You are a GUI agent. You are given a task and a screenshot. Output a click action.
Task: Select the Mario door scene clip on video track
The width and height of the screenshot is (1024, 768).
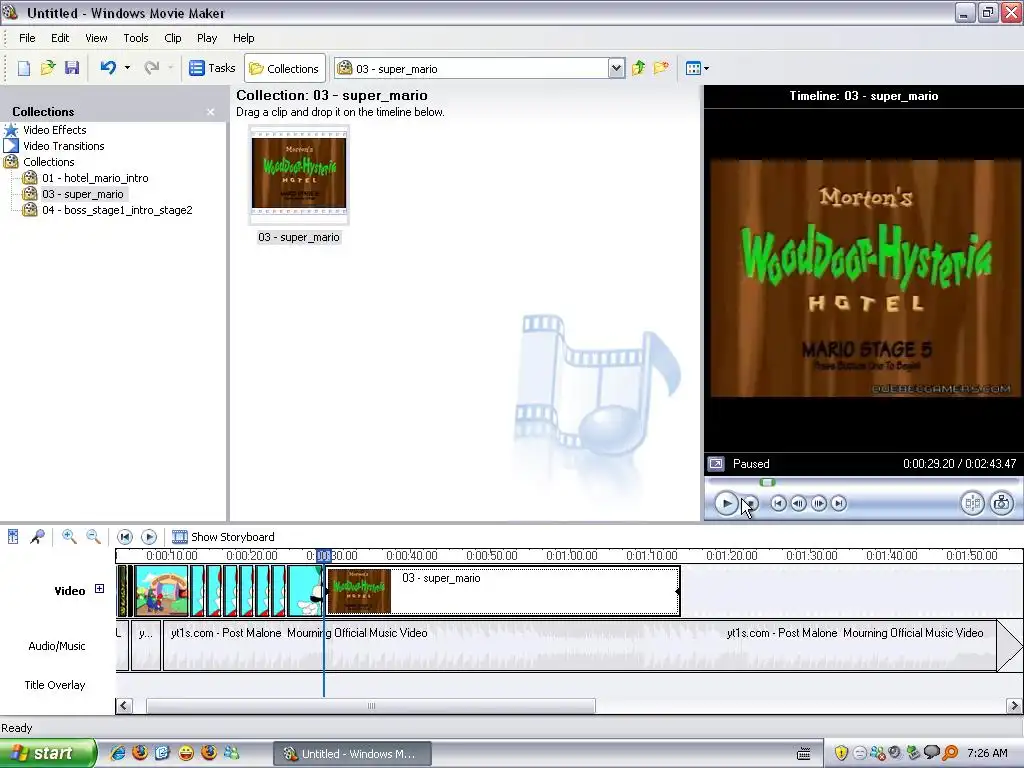tap(162, 591)
